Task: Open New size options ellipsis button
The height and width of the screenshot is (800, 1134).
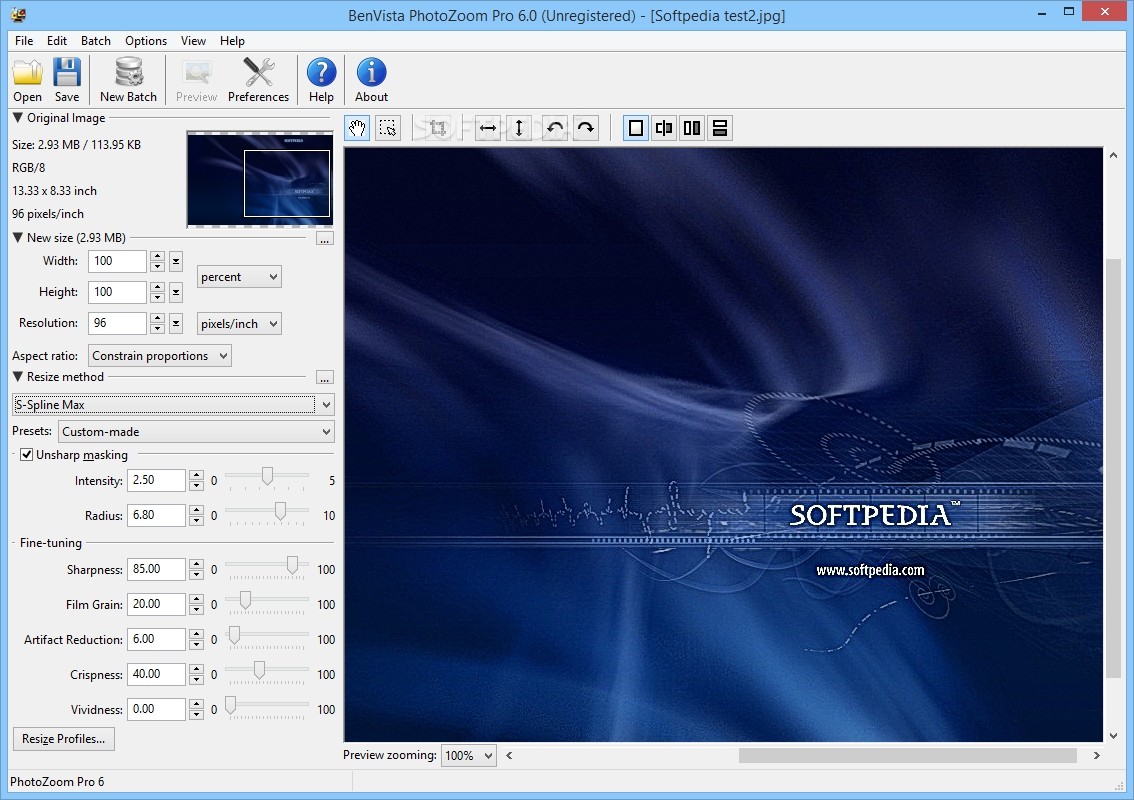Action: click(x=325, y=239)
